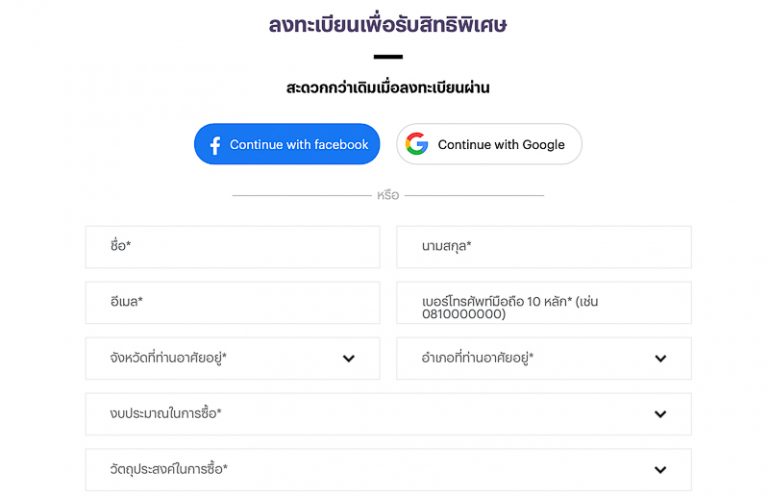Image resolution: width=768 pixels, height=496 pixels.
Task: Choose Continue with Google button
Action: [x=489, y=144]
